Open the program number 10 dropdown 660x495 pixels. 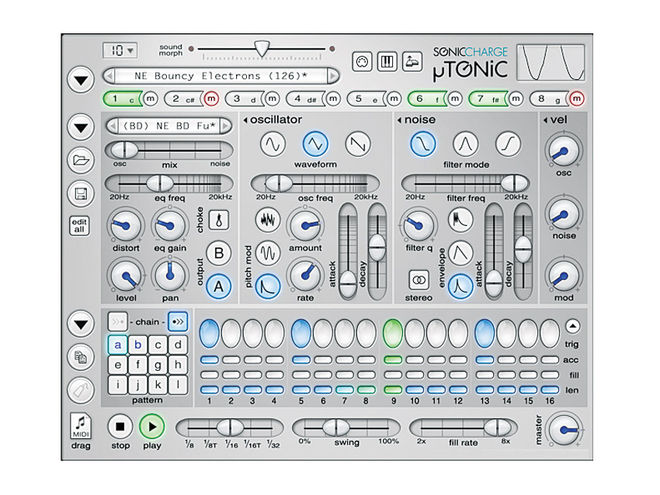pyautogui.click(x=117, y=50)
